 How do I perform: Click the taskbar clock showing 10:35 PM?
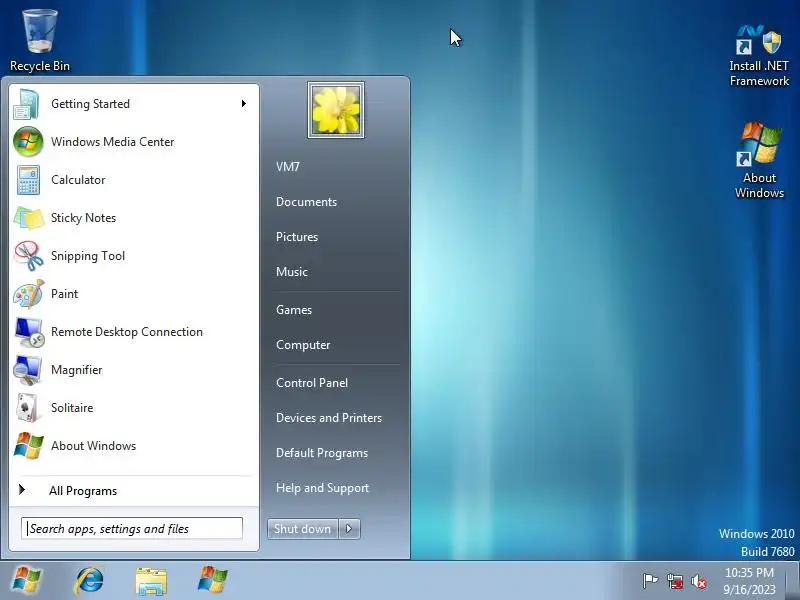[x=749, y=581]
